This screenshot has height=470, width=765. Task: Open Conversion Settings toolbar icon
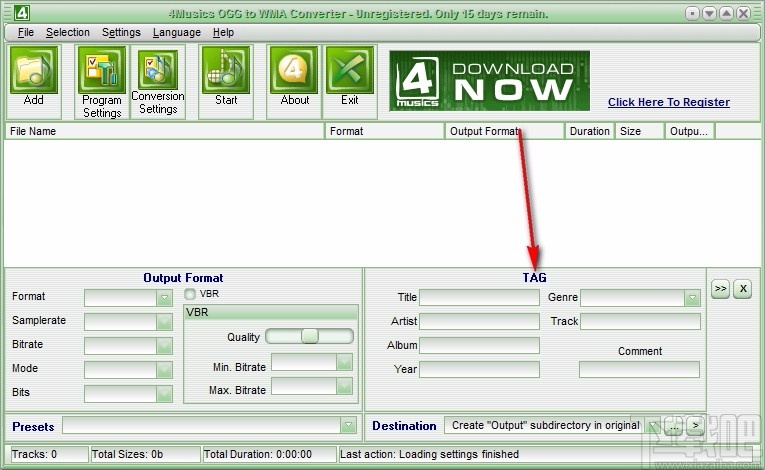pos(158,69)
